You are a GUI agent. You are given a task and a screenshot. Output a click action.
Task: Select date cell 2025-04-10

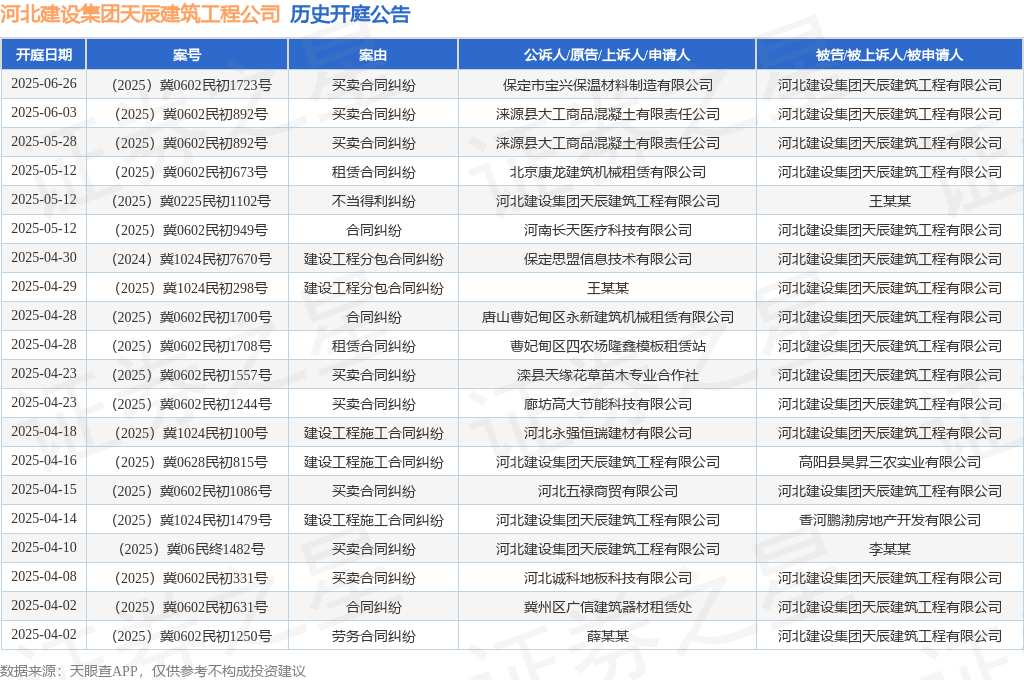(x=44, y=547)
